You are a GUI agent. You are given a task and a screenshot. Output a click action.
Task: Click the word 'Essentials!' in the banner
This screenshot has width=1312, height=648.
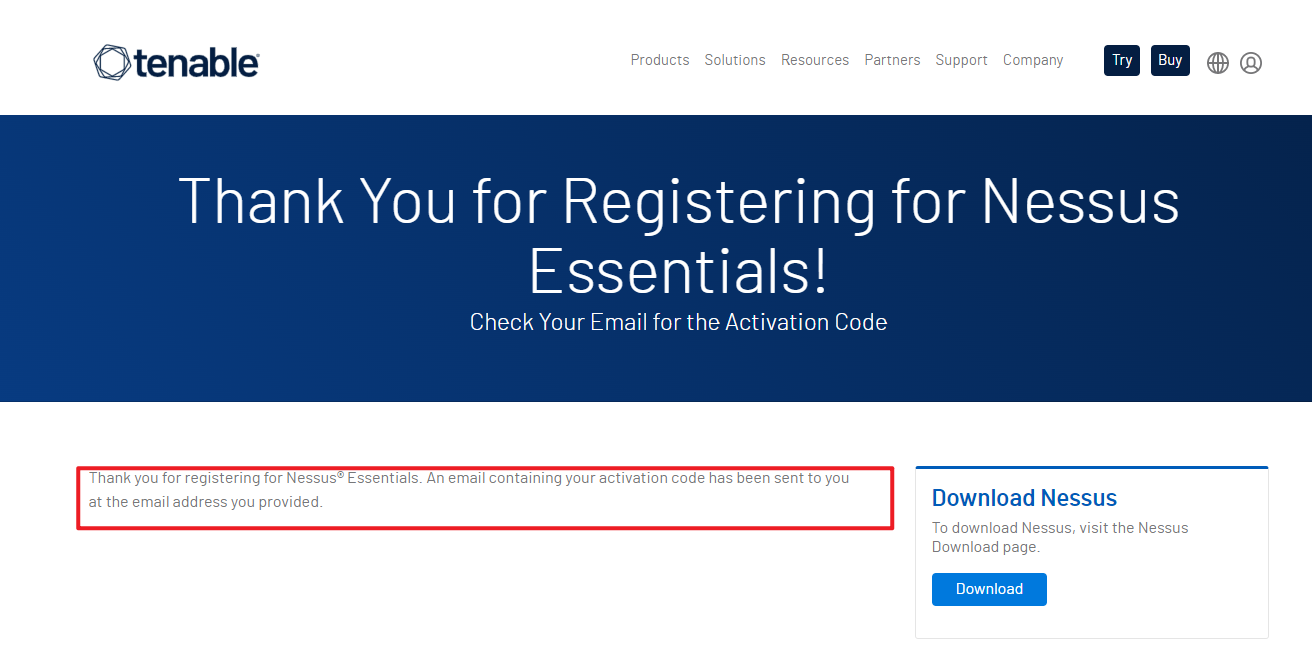tap(678, 270)
